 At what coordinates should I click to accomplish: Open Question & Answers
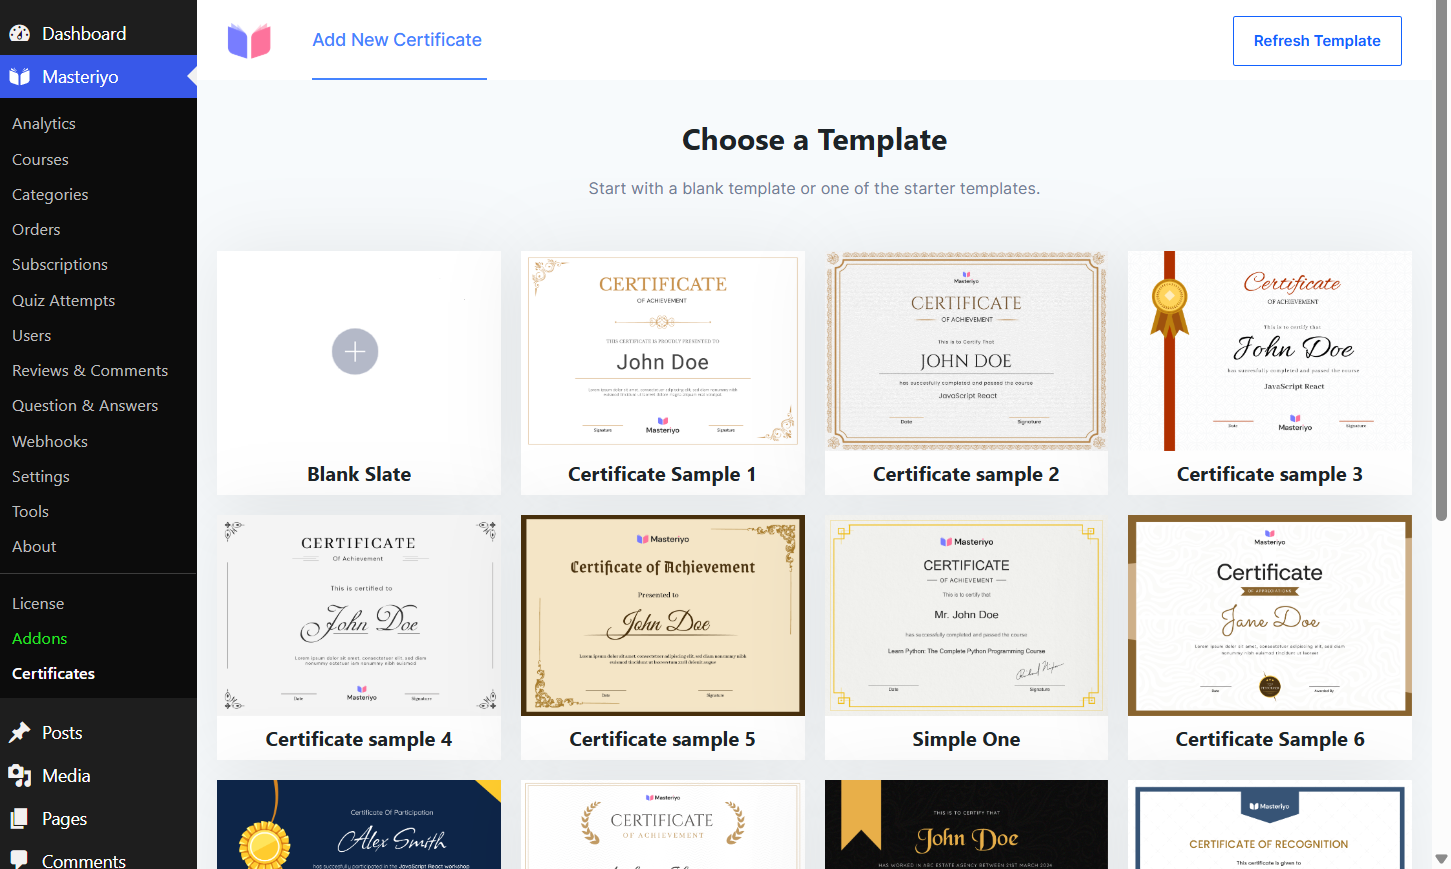tap(85, 405)
